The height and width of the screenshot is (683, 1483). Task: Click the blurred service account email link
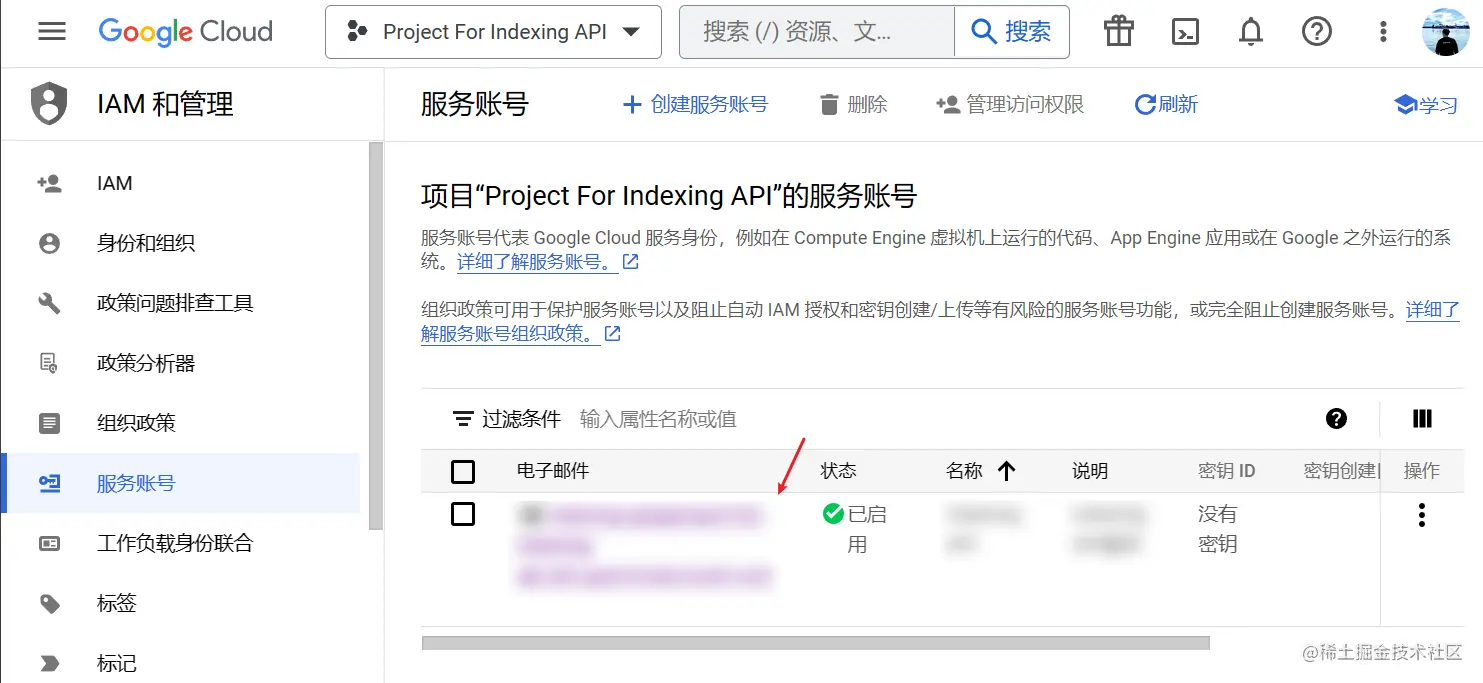pyautogui.click(x=645, y=546)
